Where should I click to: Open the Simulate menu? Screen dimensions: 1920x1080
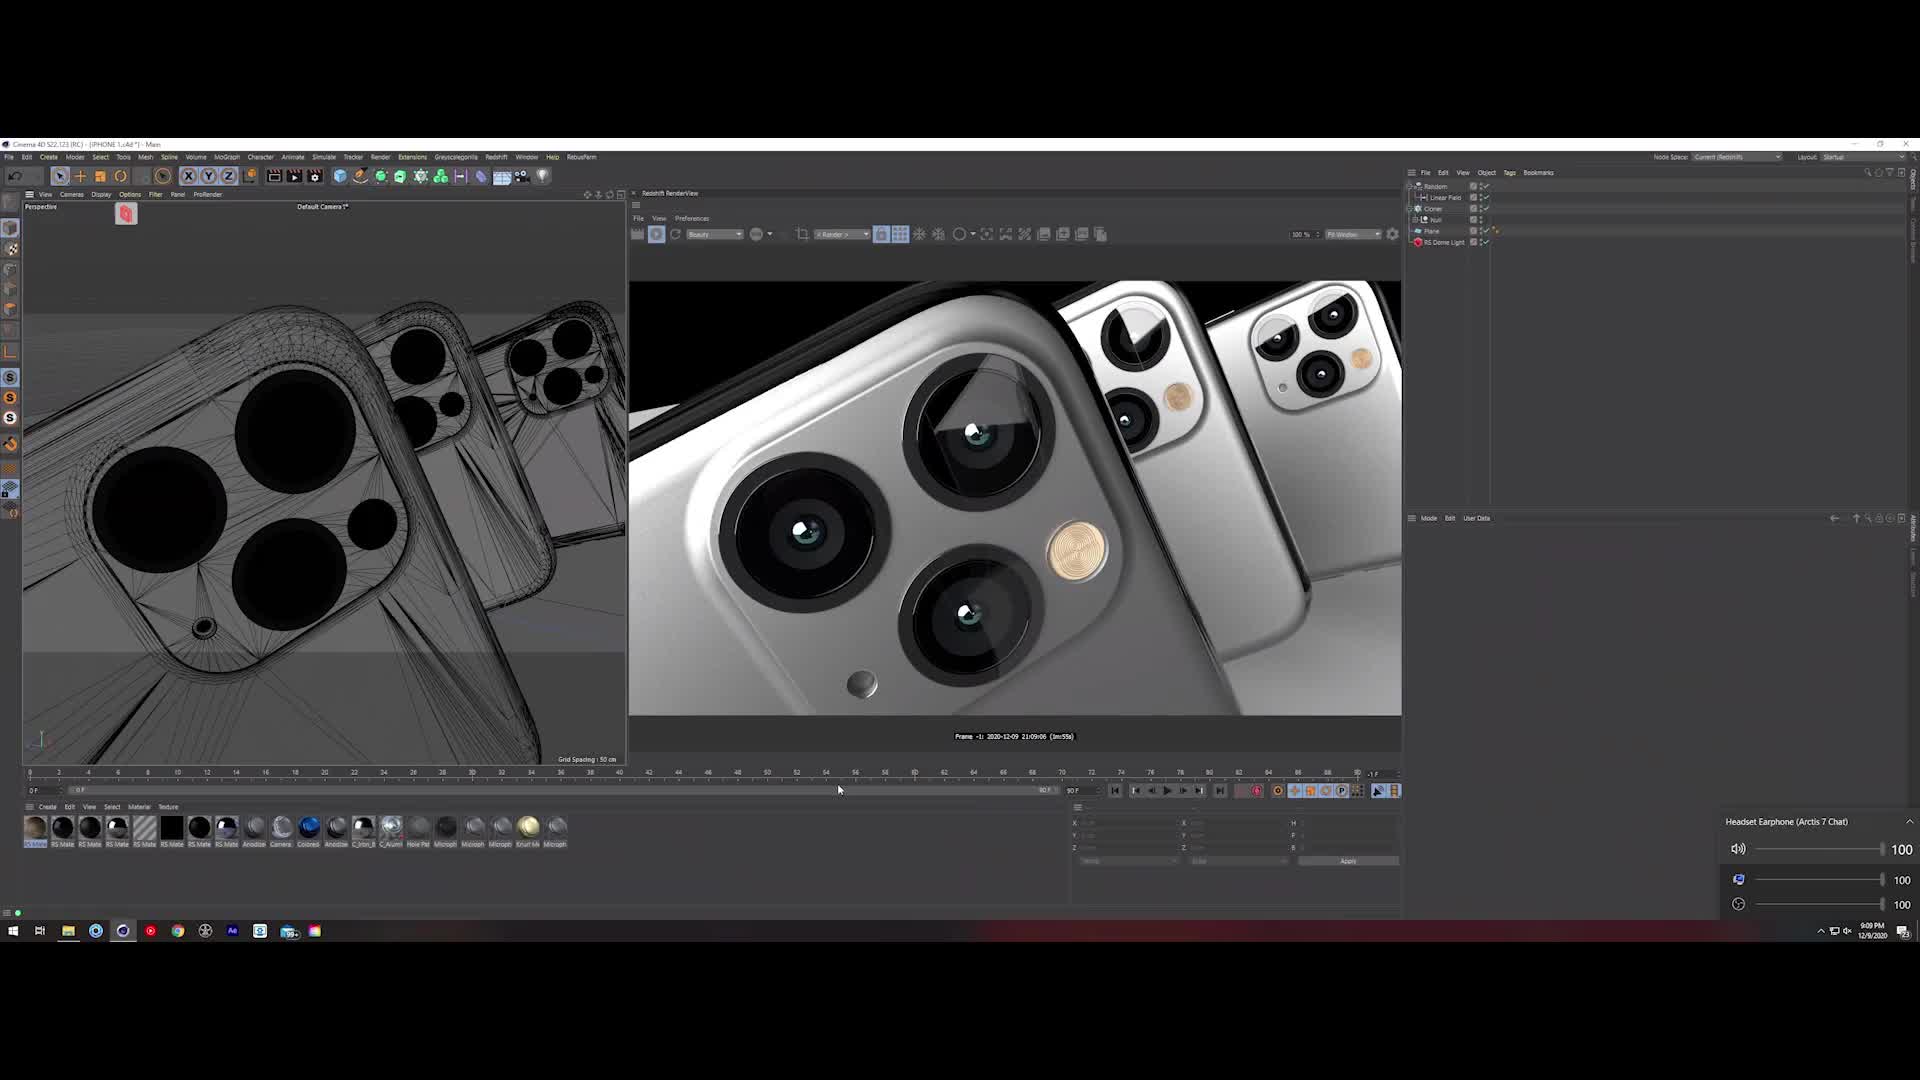pyautogui.click(x=324, y=157)
